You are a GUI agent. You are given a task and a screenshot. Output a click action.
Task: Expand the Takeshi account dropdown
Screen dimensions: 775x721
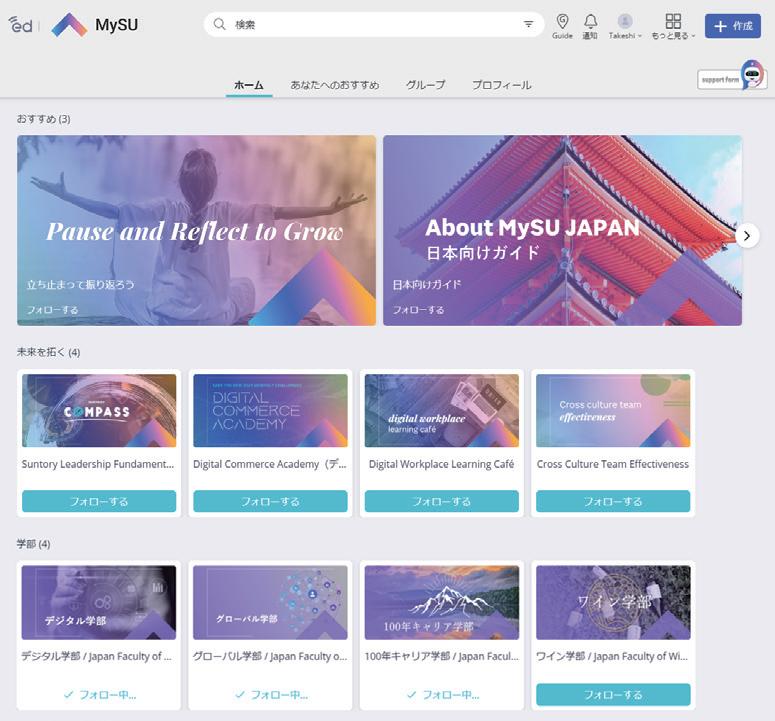(x=640, y=36)
